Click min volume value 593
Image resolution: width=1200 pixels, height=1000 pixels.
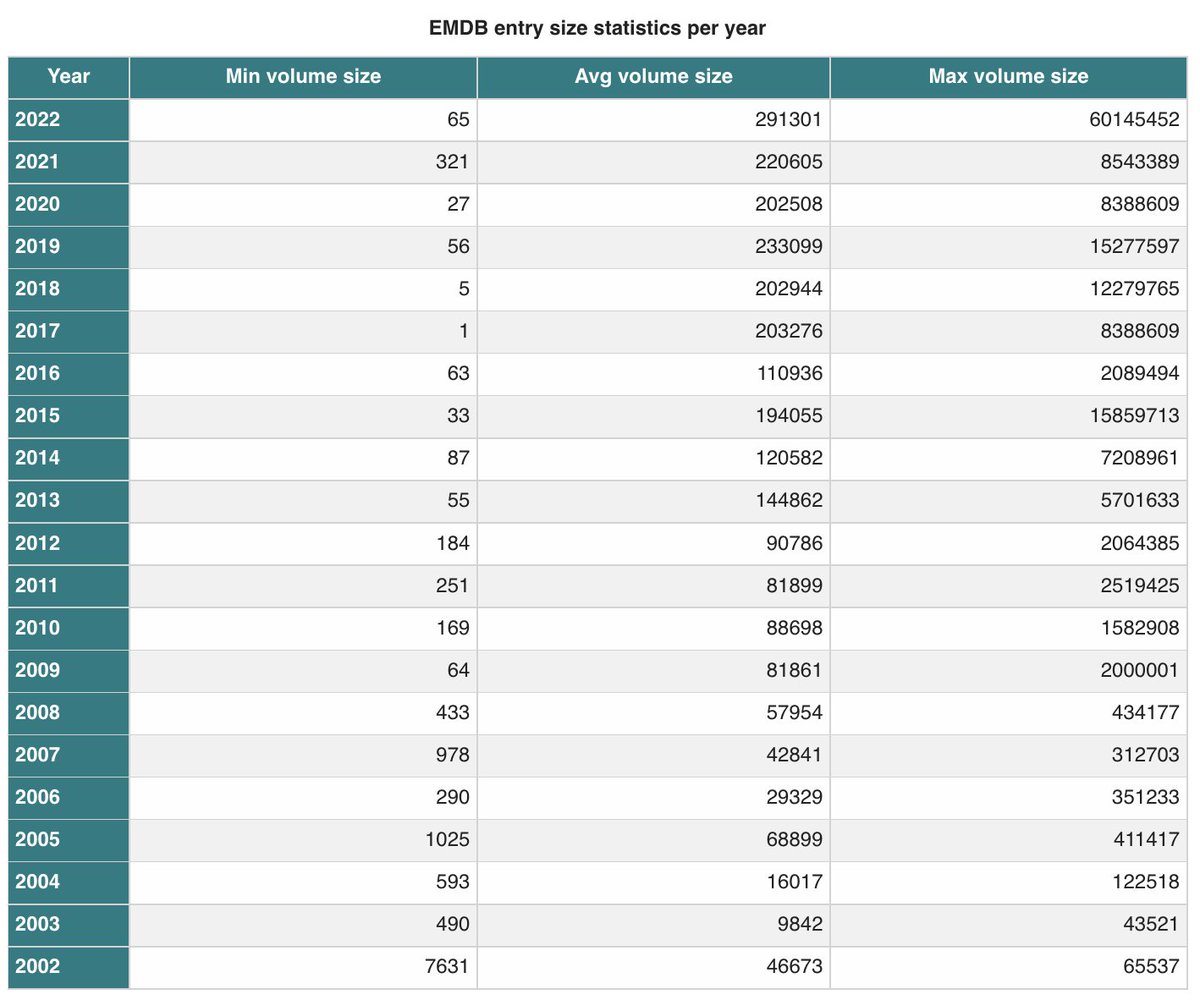coord(452,882)
